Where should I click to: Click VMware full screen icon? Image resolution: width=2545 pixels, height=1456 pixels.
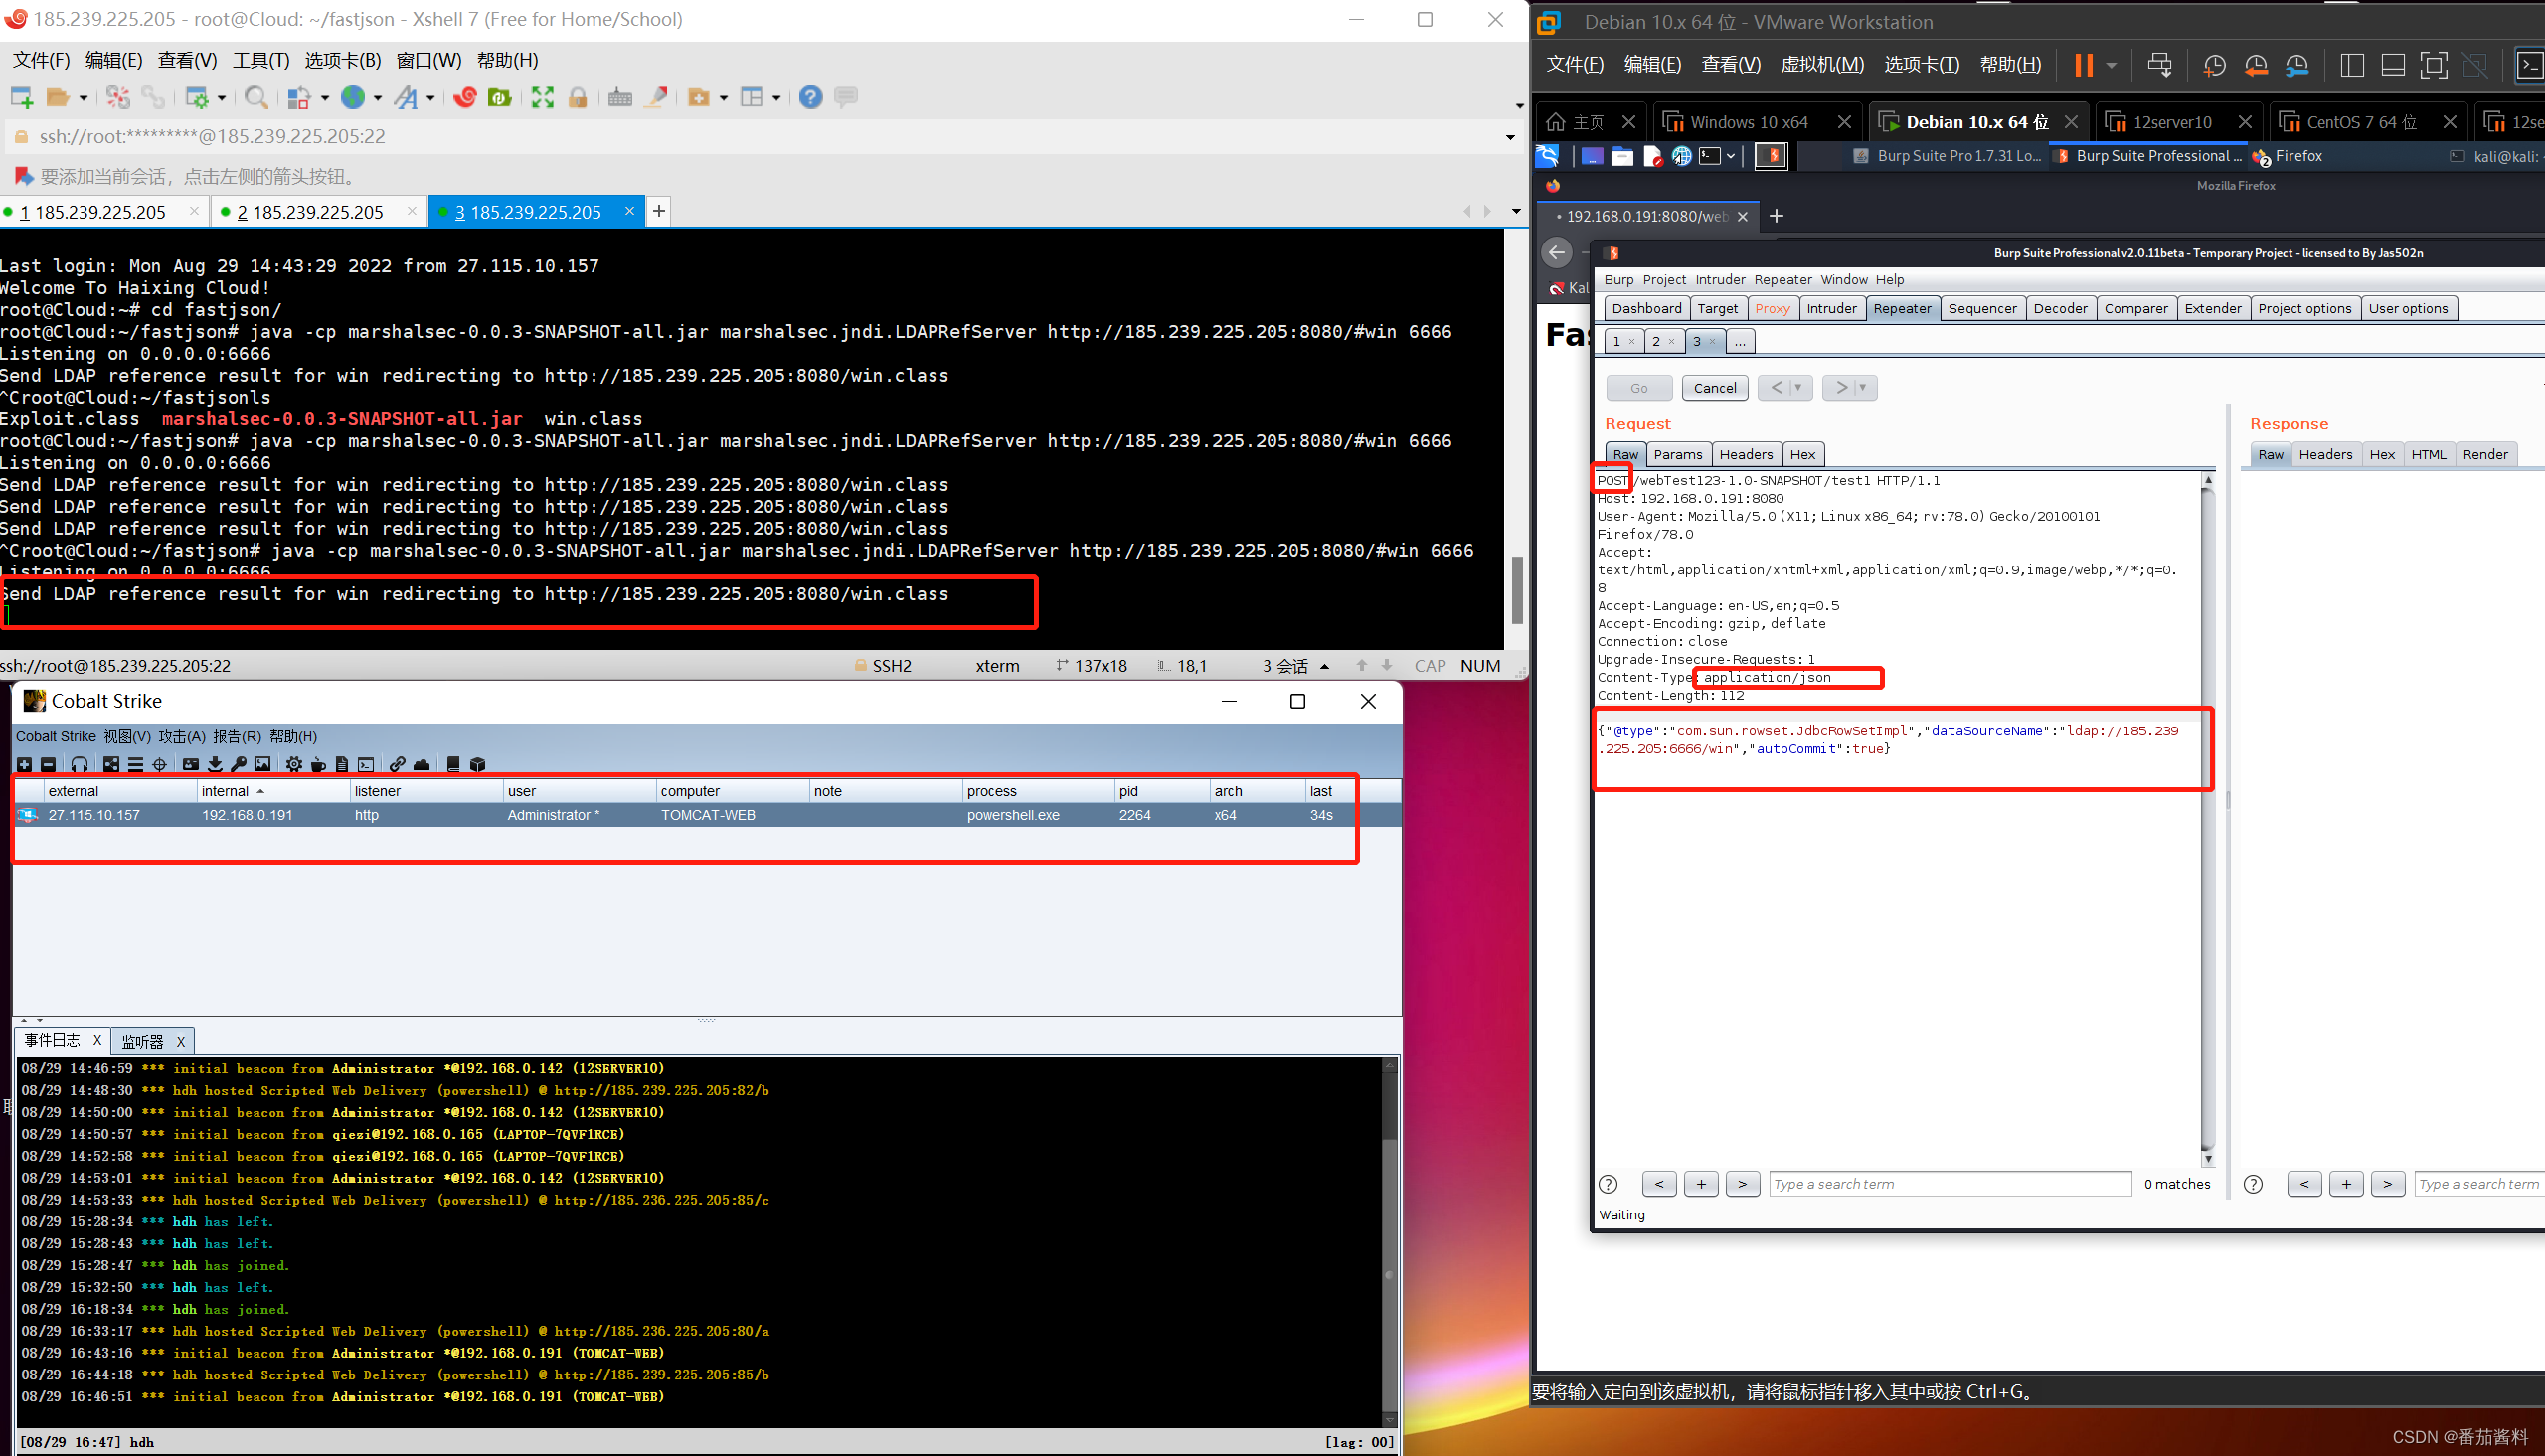pyautogui.click(x=2433, y=66)
